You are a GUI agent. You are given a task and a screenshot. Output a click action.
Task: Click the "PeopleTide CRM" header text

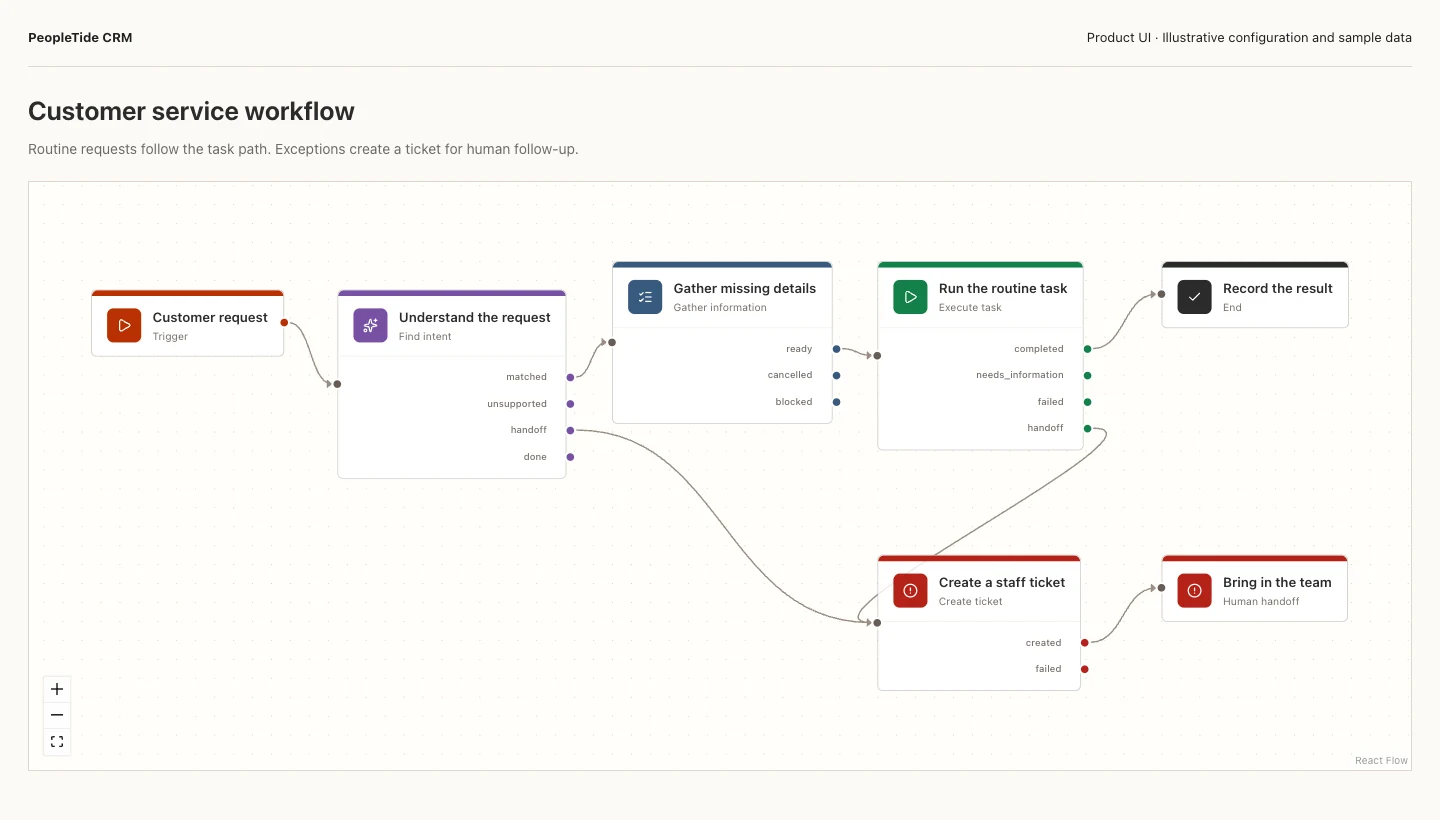coord(80,38)
